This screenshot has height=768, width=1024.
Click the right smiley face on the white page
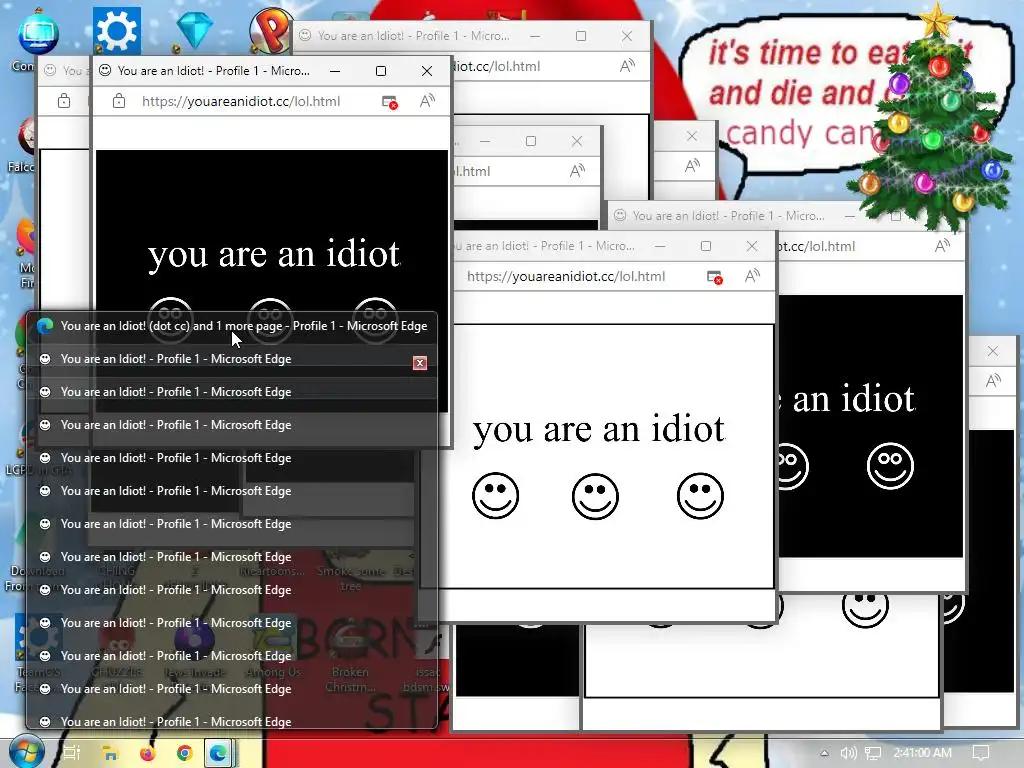700,496
